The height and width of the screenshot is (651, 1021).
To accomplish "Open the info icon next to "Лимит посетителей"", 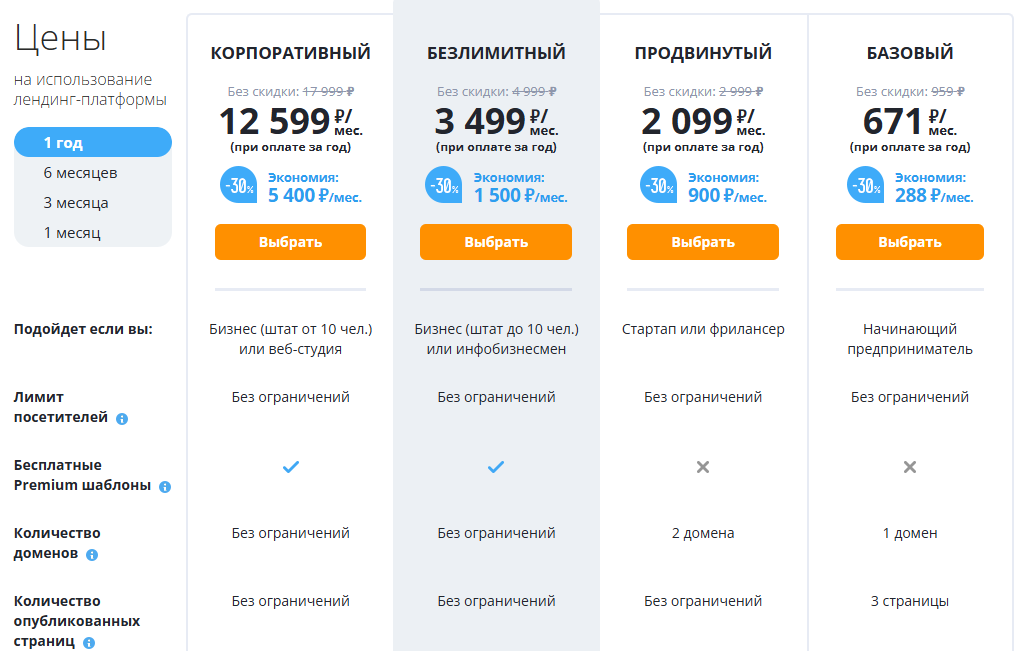I will point(122,417).
